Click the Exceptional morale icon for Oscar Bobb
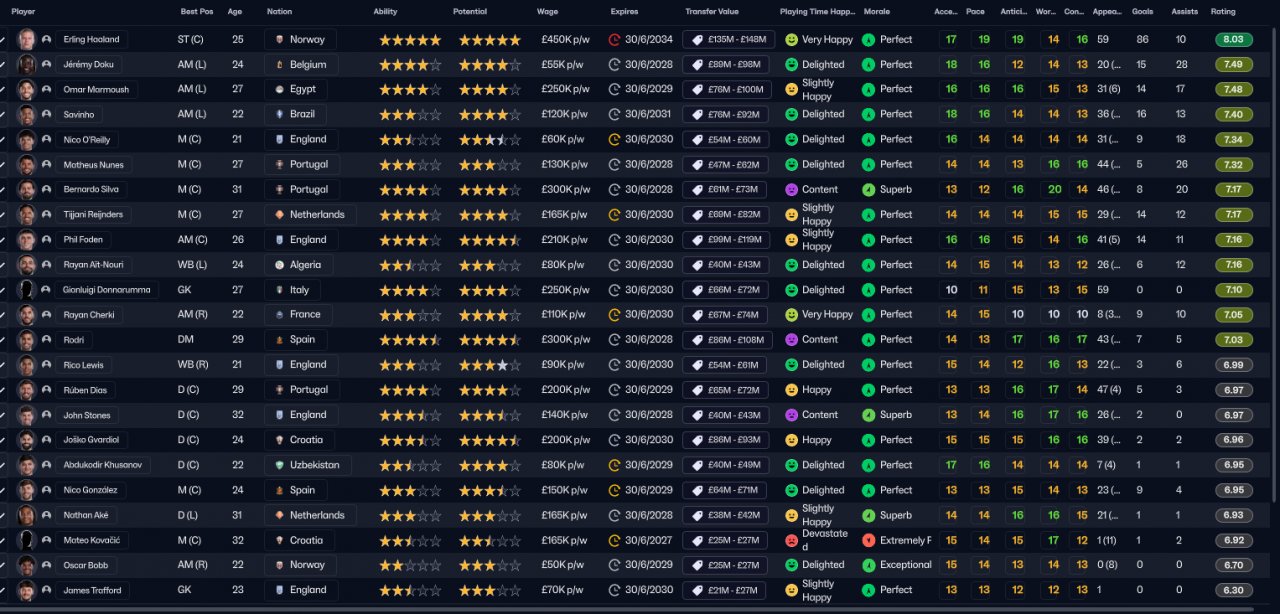The width and height of the screenshot is (1280, 614). click(x=868, y=565)
